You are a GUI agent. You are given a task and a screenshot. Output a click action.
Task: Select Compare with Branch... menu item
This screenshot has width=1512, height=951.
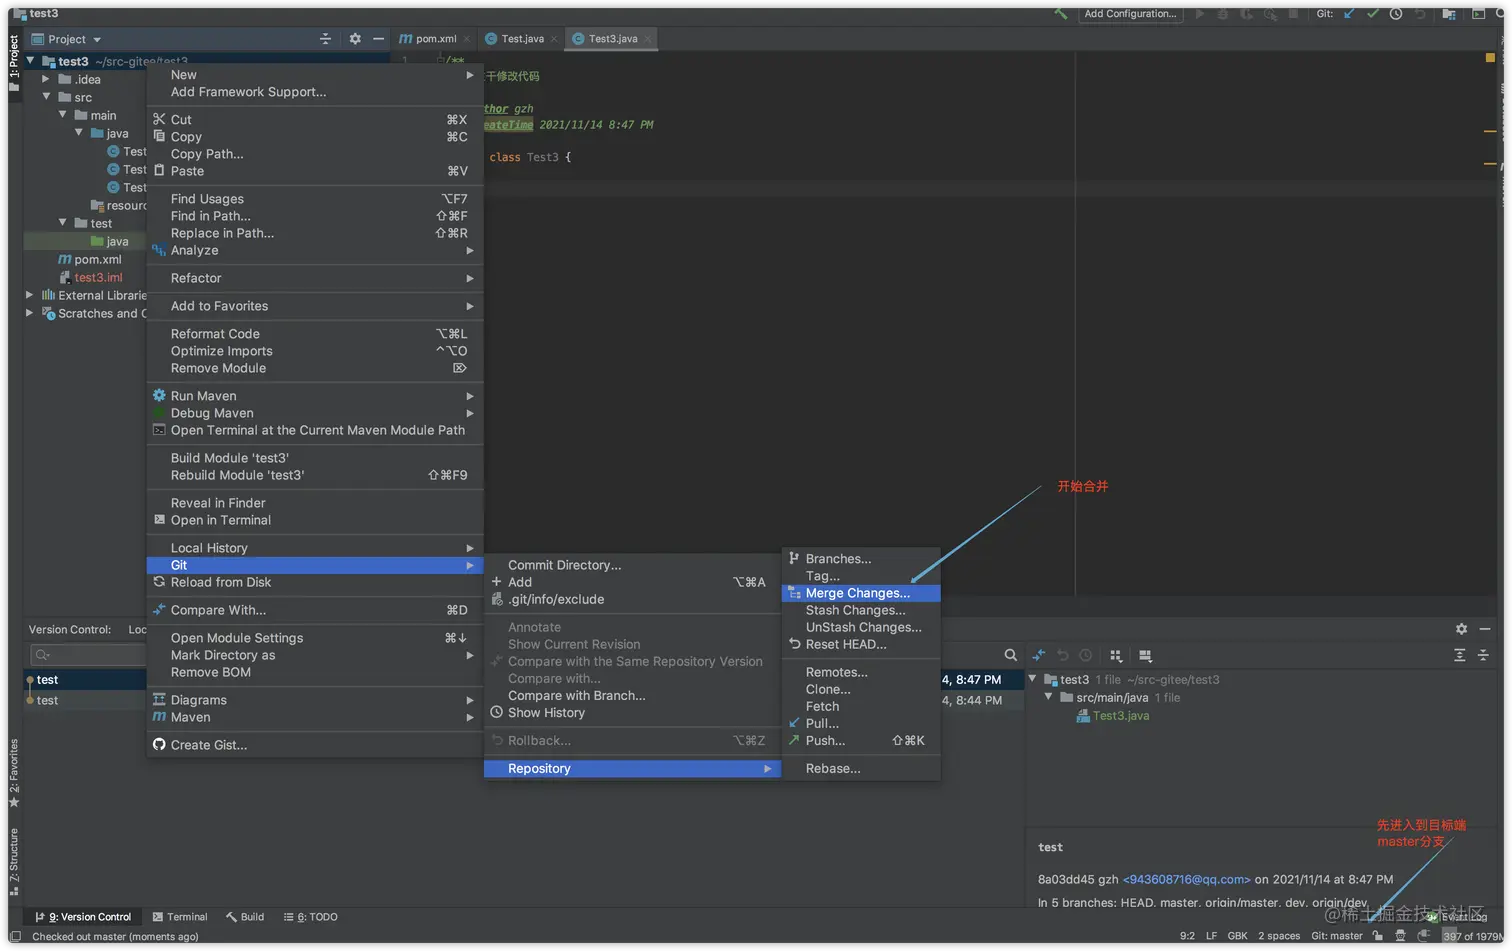tap(632, 695)
